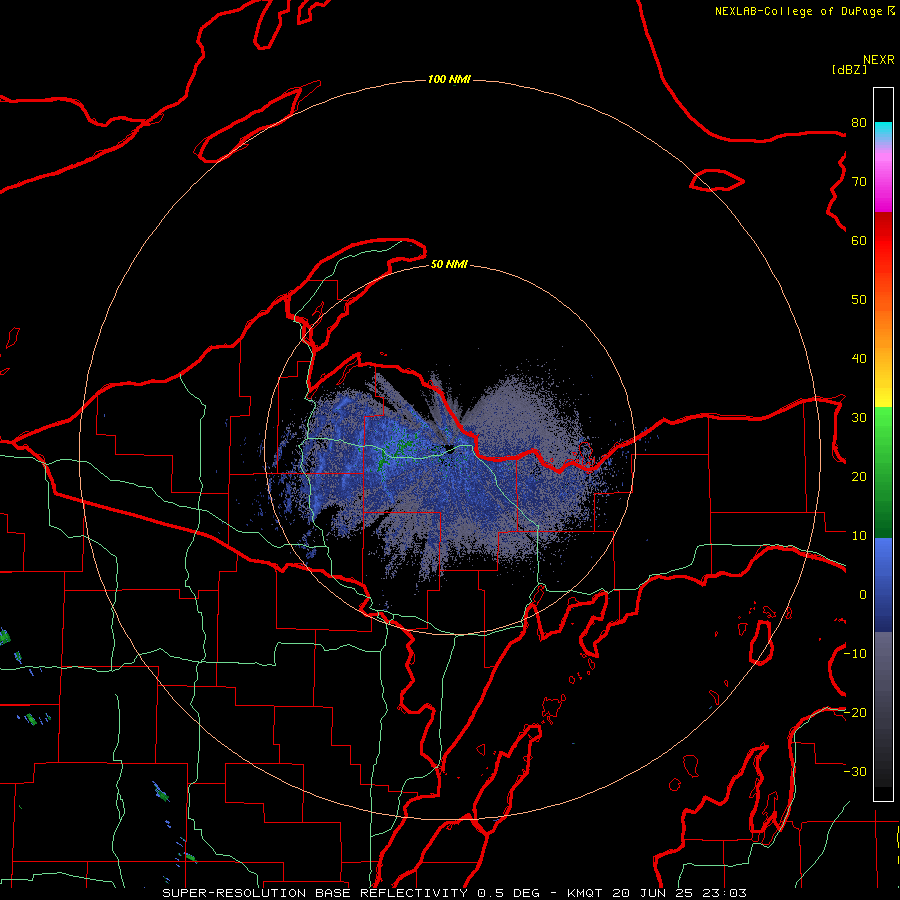
Task: Click the magenta segment of the dBZ color bar
Action: point(883,184)
